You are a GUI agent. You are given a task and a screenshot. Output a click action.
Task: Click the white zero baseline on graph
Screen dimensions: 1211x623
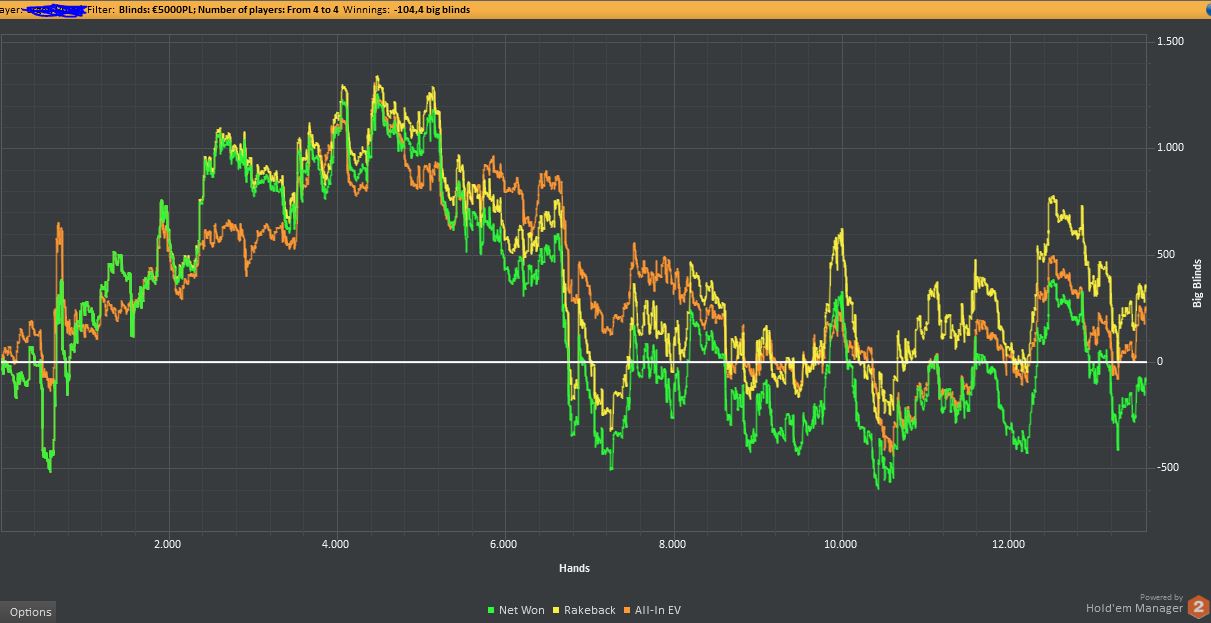573,362
